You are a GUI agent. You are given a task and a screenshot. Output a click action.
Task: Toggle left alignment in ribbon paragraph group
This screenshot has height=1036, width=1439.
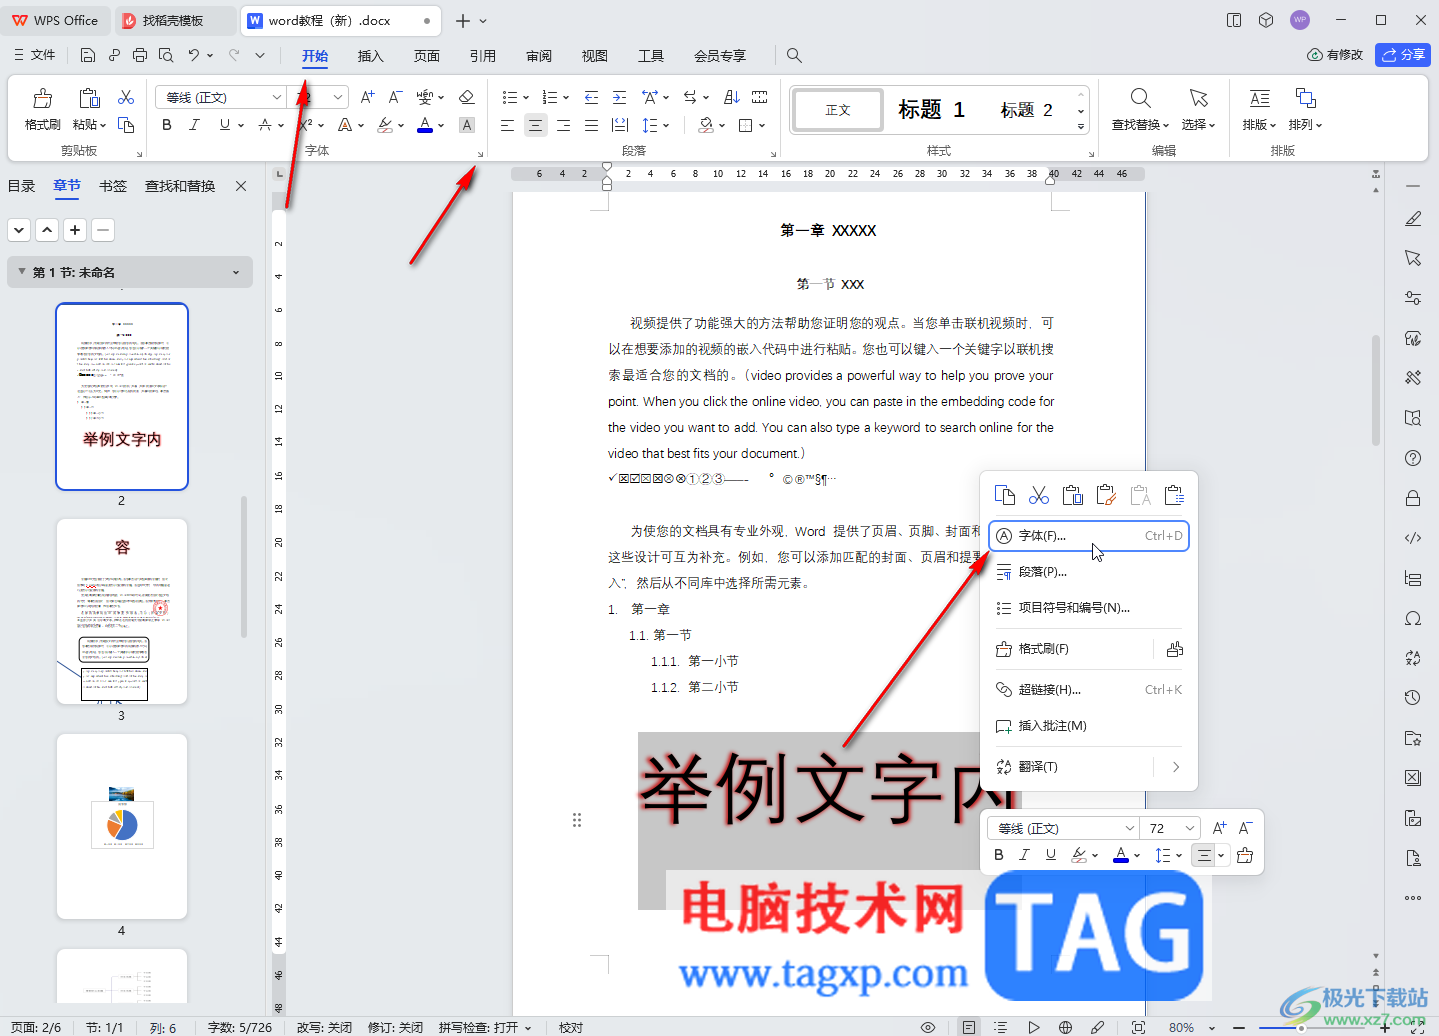[x=508, y=125]
